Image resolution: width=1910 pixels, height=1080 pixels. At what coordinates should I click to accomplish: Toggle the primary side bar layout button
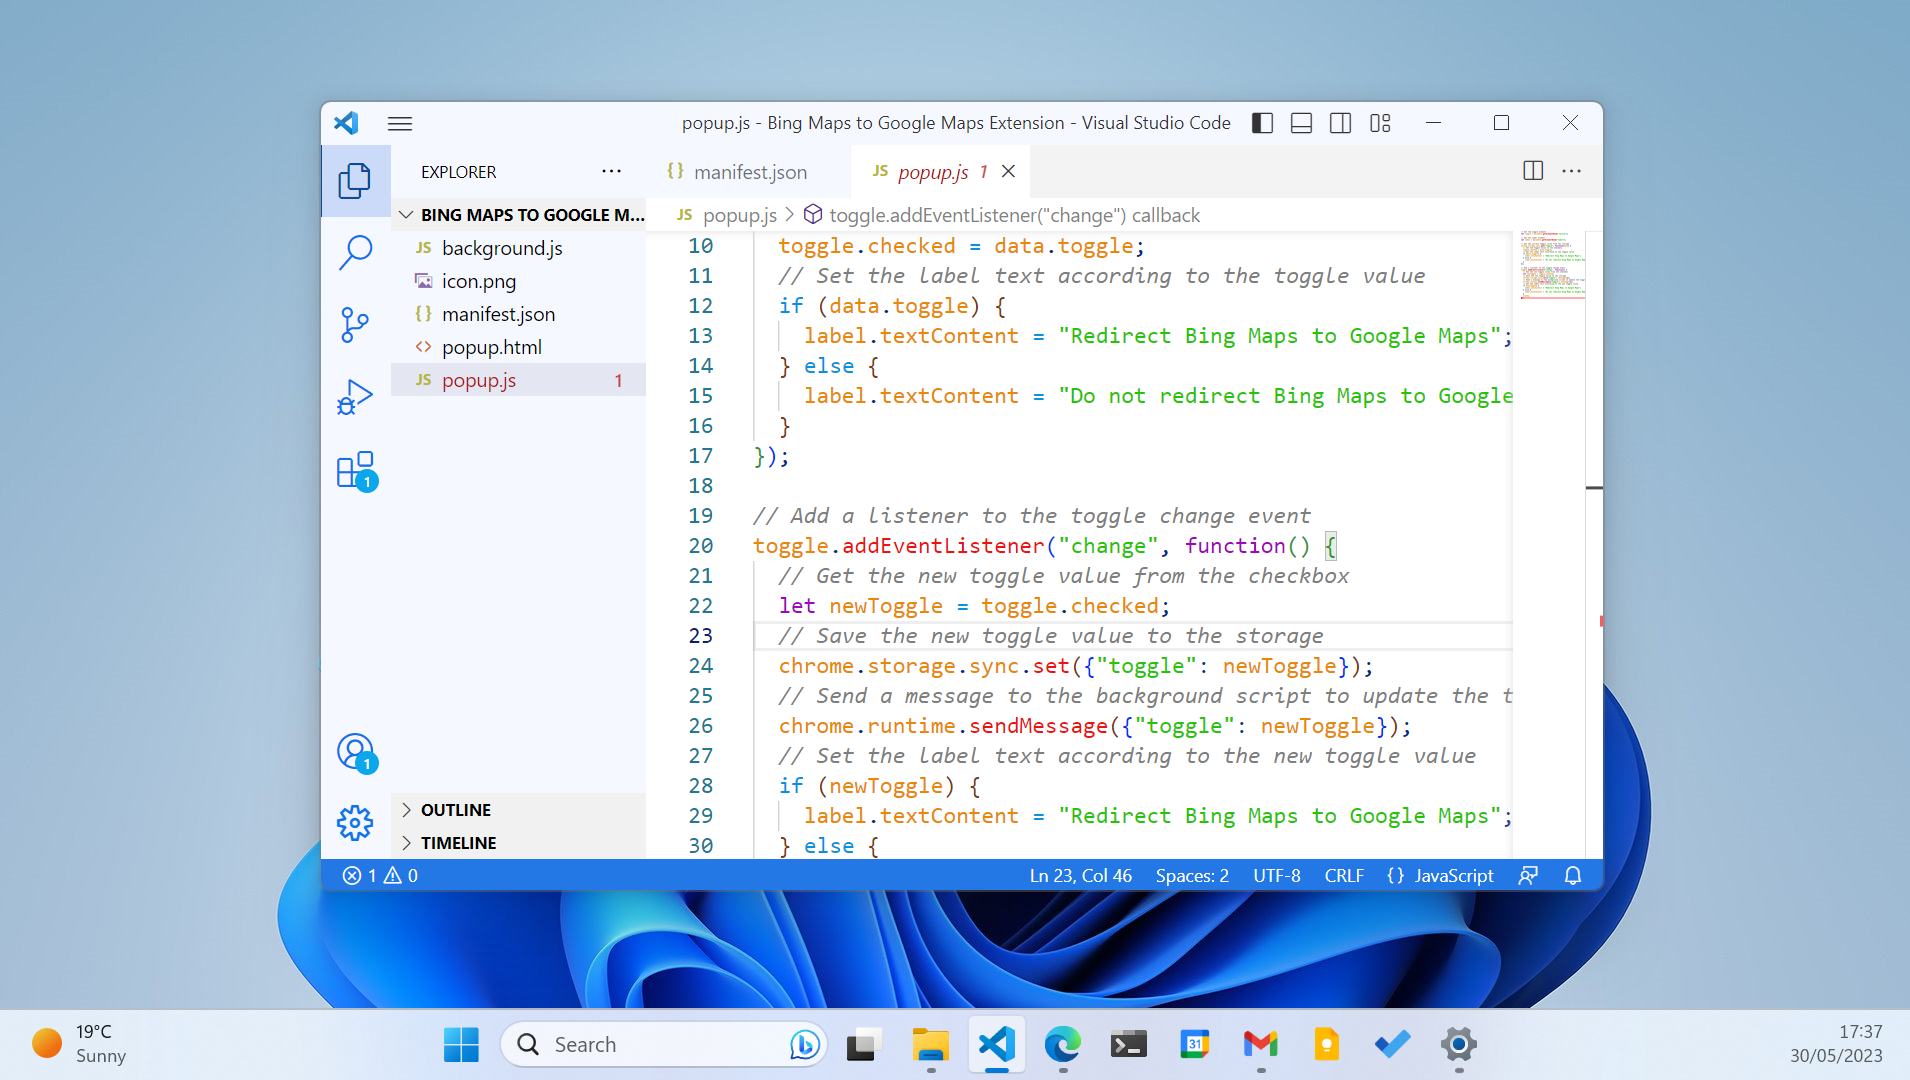point(1262,123)
